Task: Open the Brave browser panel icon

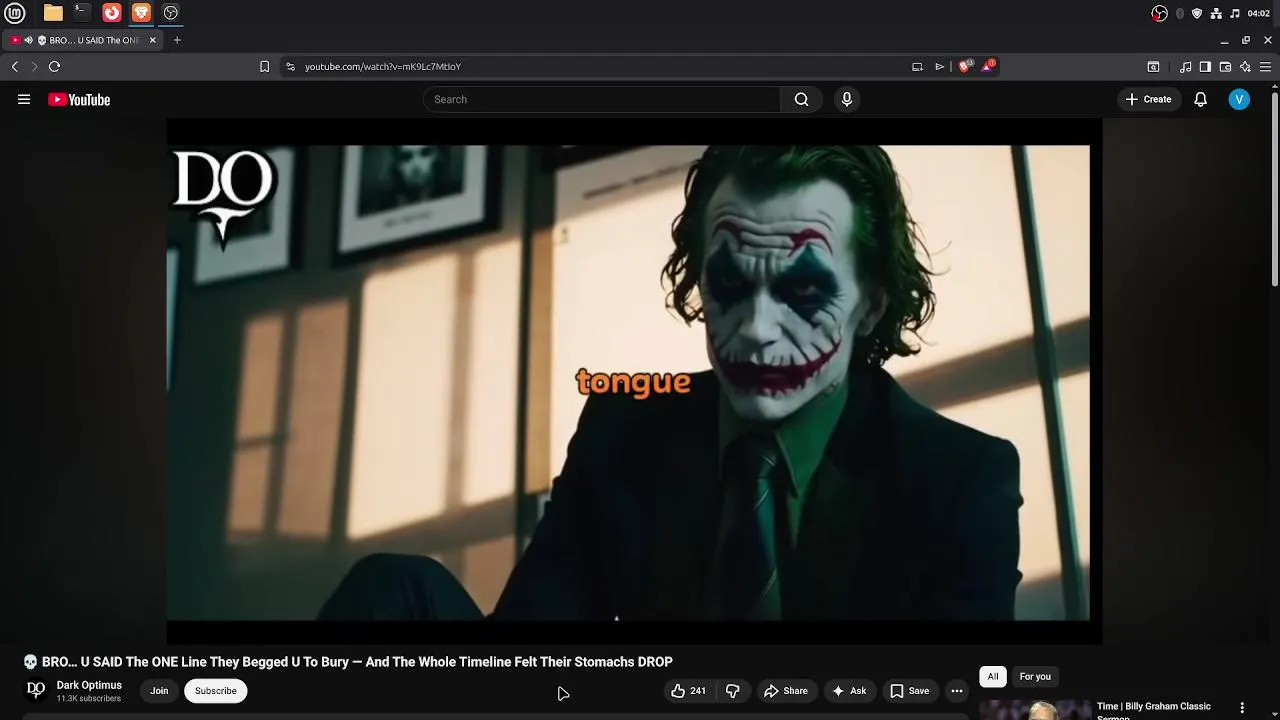Action: pyautogui.click(x=141, y=13)
